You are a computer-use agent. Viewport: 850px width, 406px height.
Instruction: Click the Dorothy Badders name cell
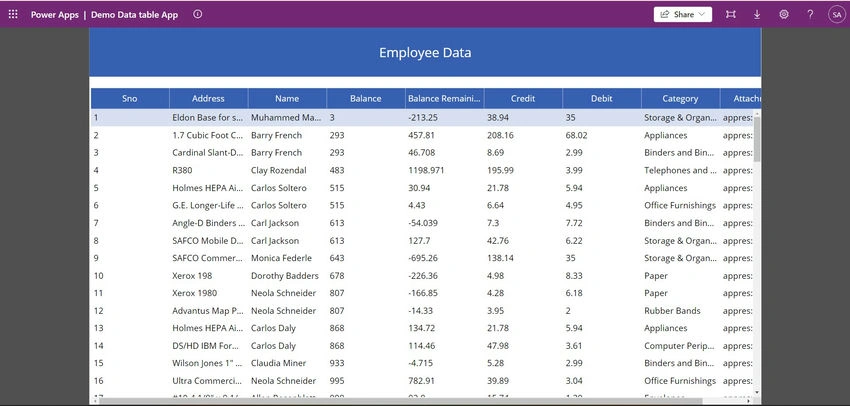[285, 275]
